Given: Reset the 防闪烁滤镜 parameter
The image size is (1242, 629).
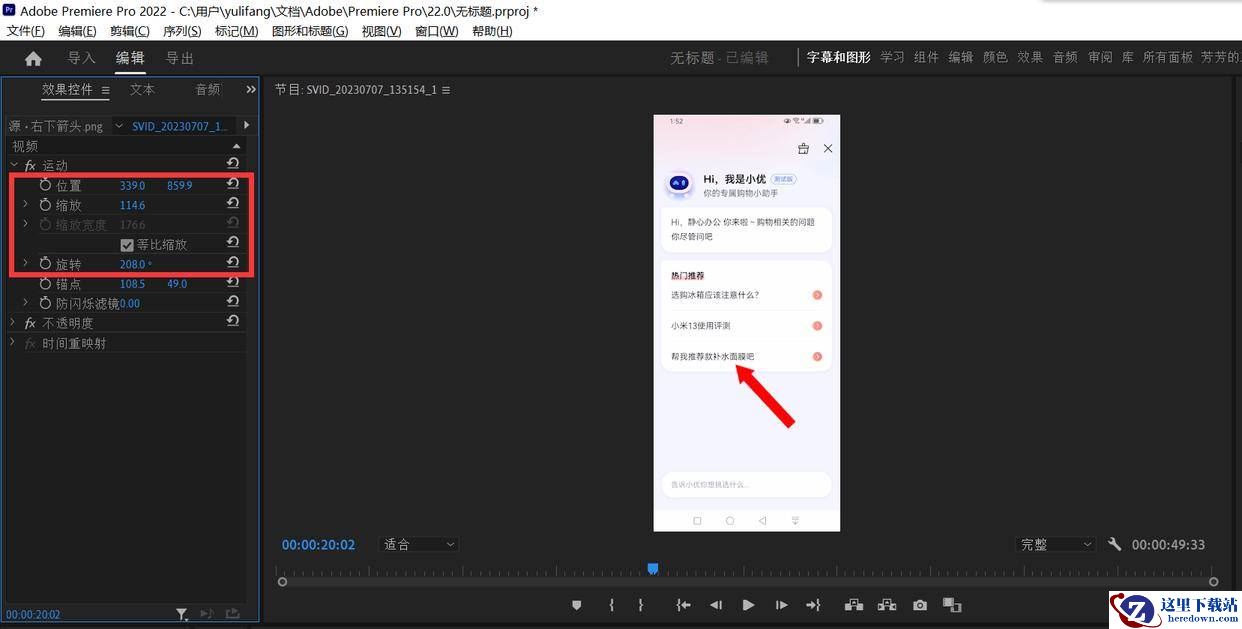Looking at the screenshot, I should tap(233, 302).
